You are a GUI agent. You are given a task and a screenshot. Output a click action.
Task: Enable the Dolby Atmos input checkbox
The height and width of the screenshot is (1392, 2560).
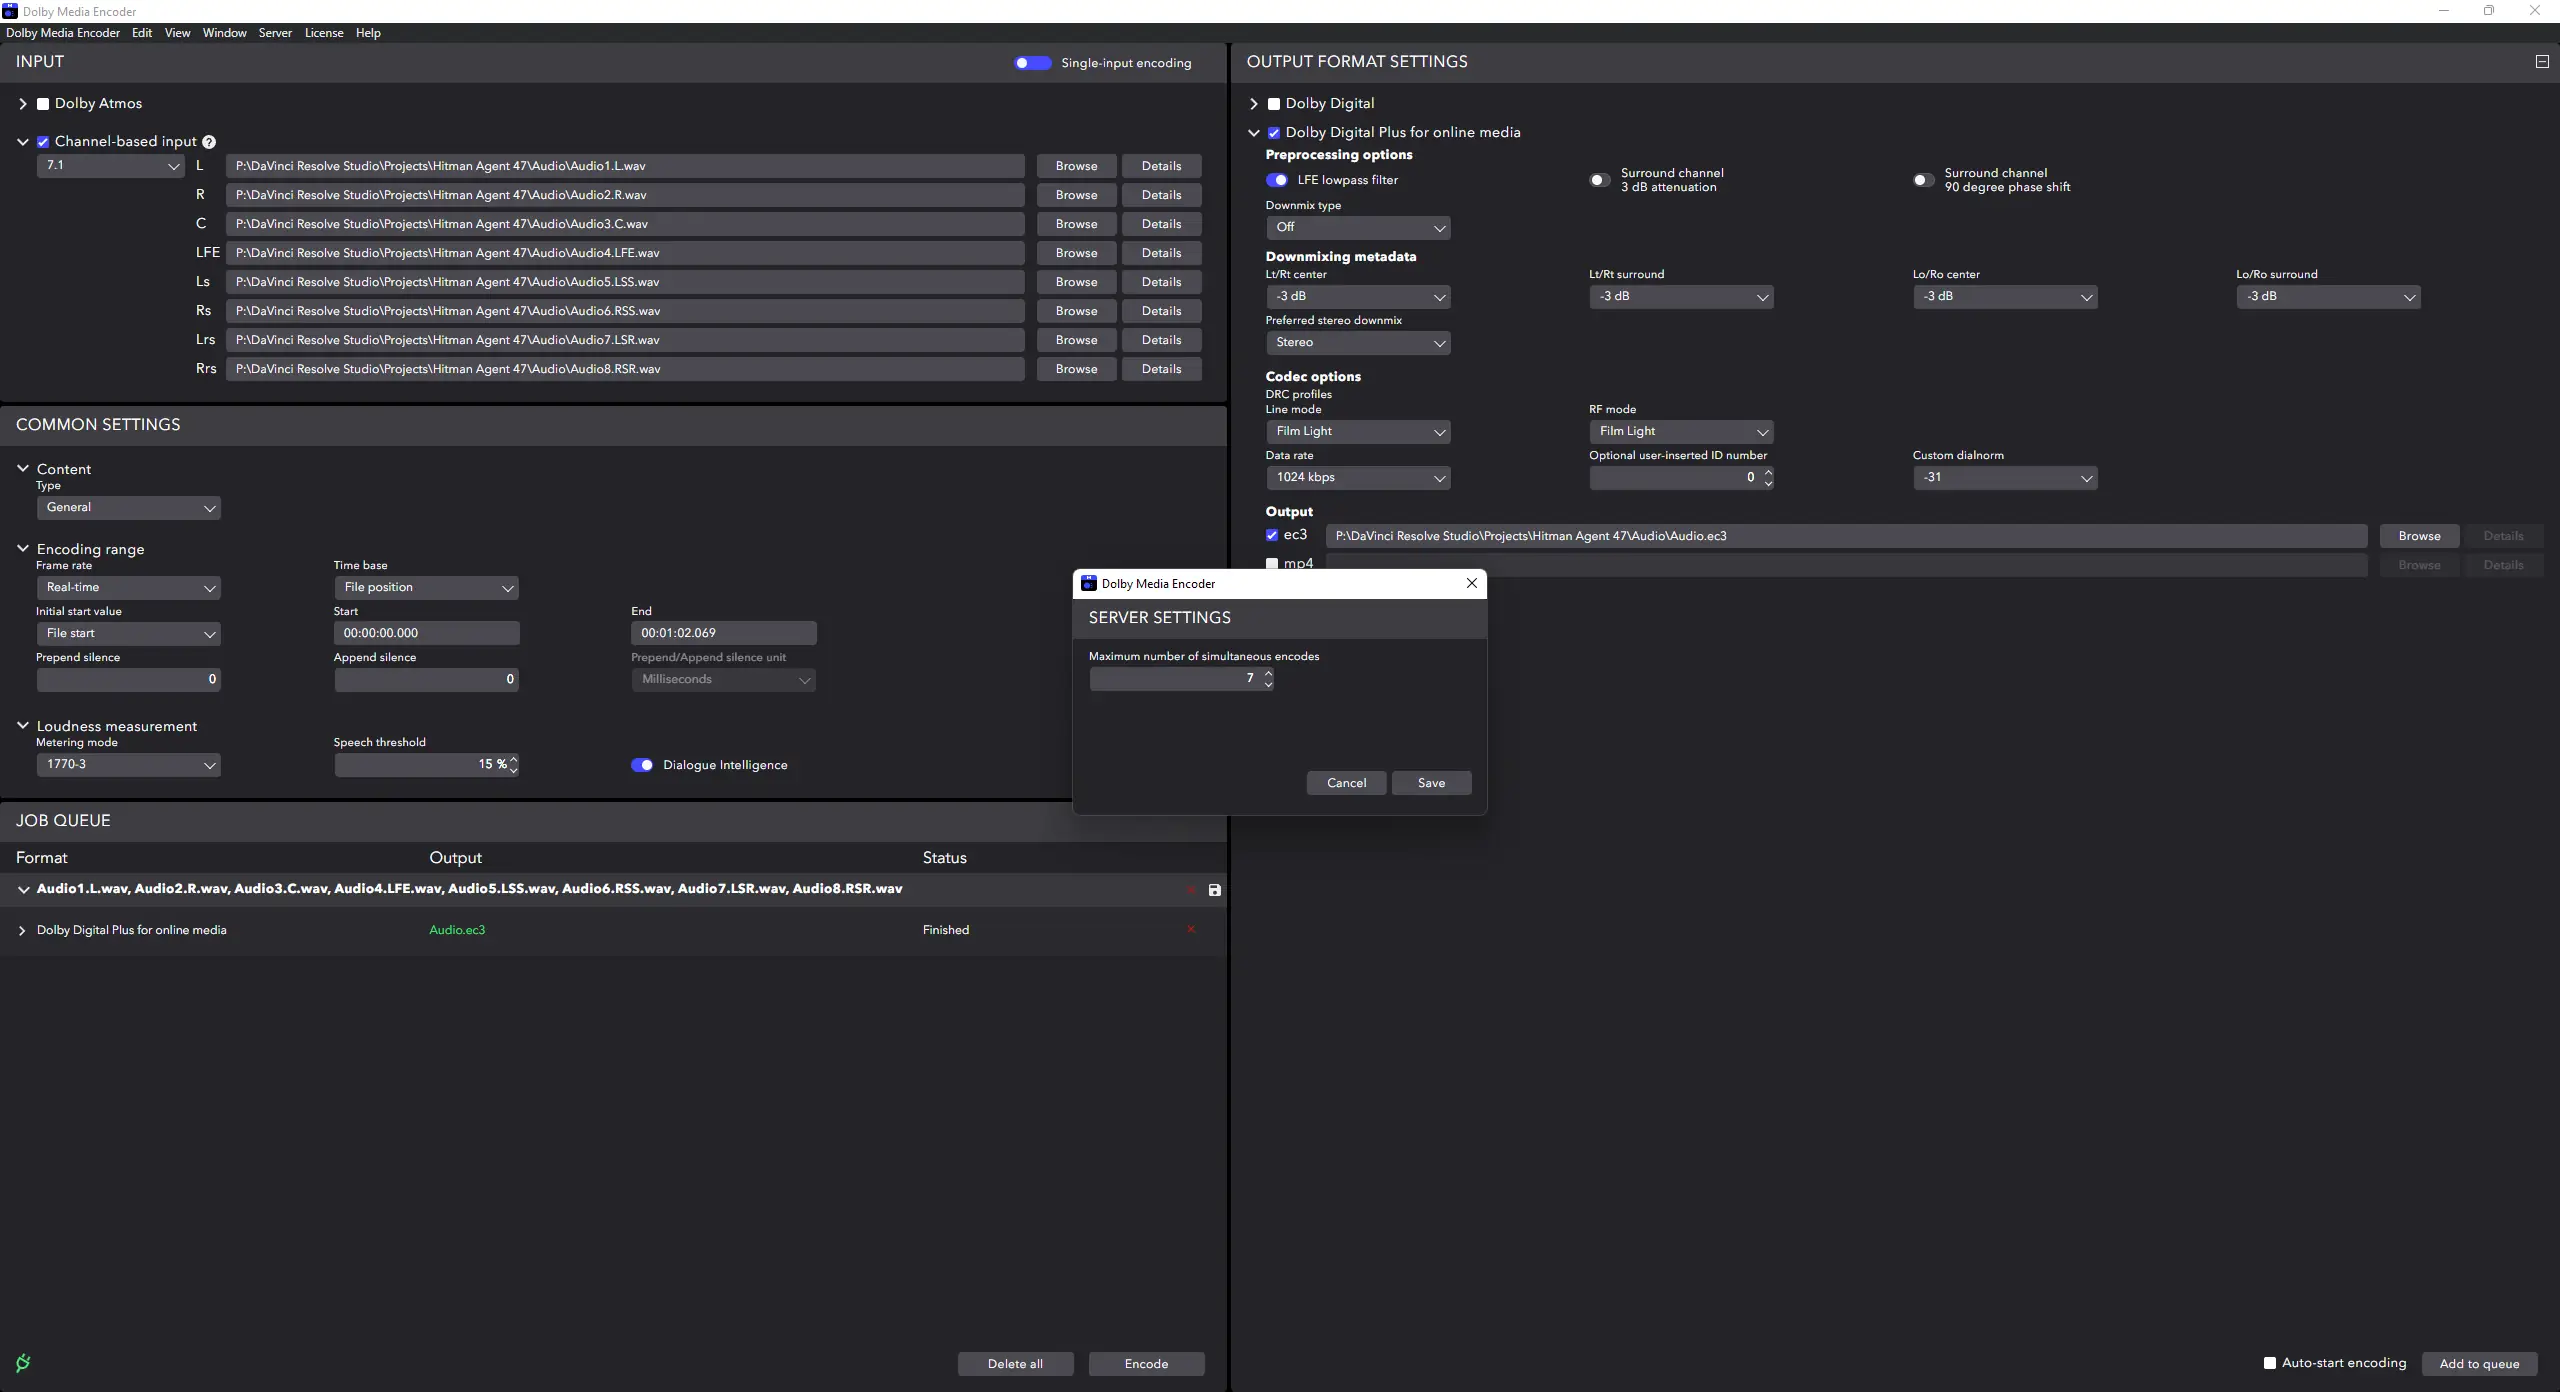click(x=43, y=104)
